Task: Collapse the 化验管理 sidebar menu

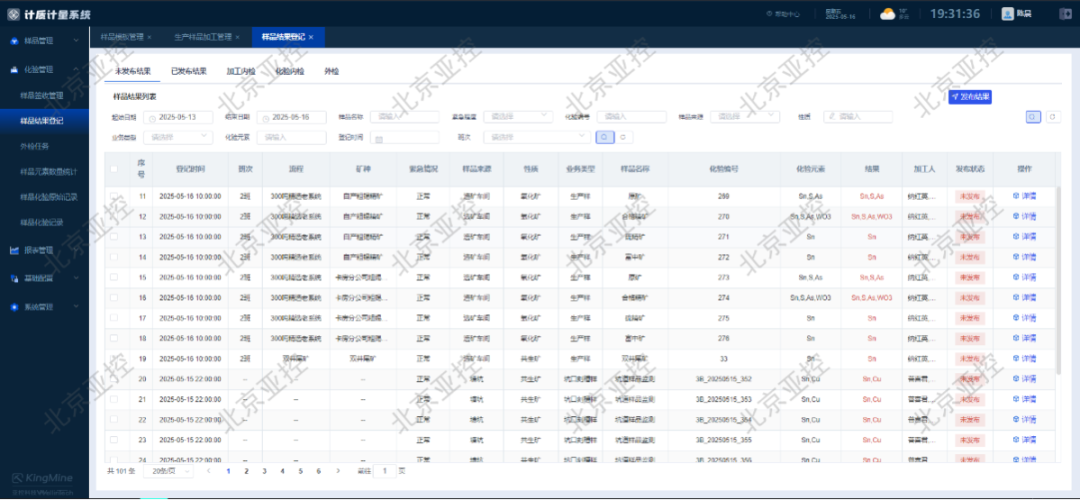Action: click(x=76, y=70)
